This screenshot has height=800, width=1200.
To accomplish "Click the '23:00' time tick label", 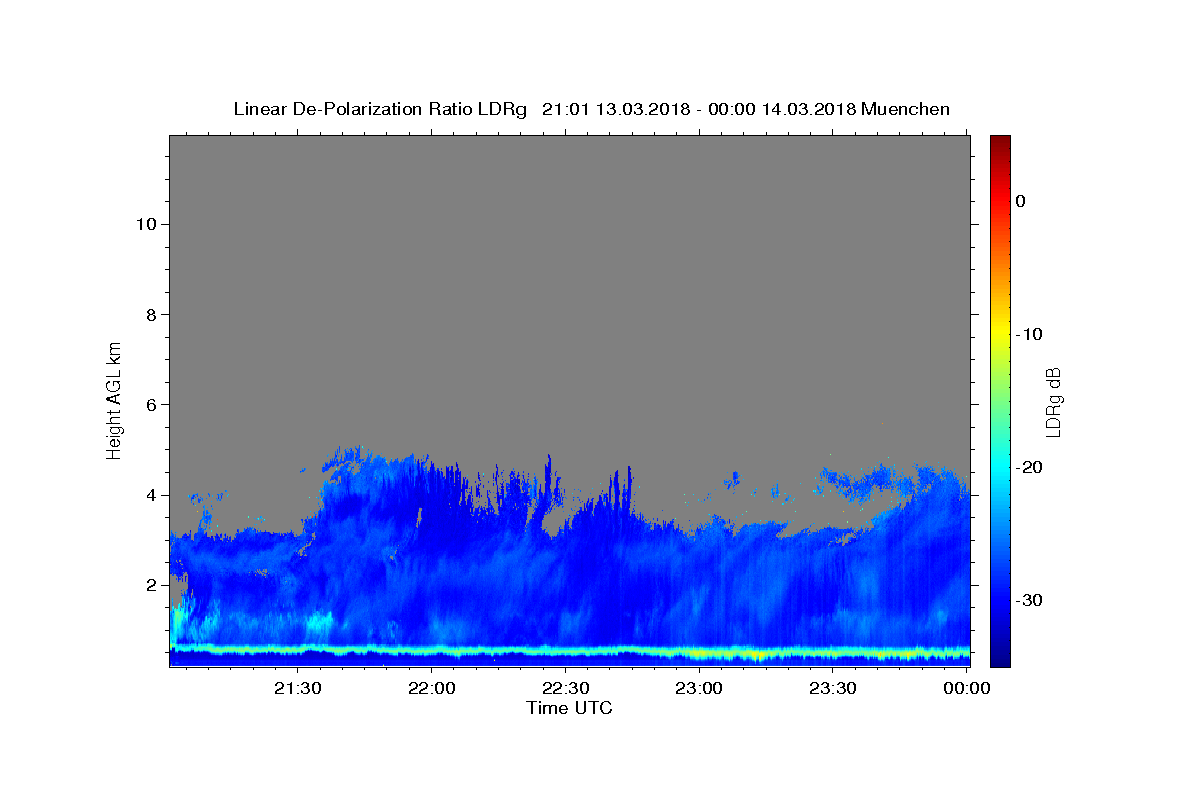I will 699,688.
